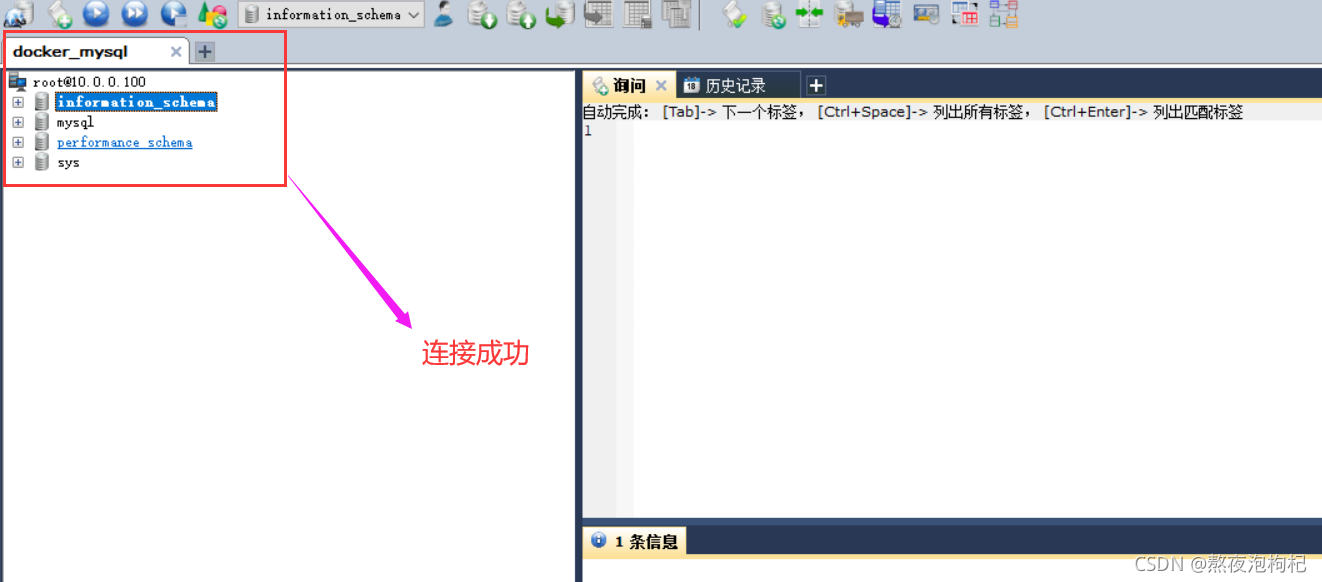Open a new query tab with plus button
Screen dimensions: 1322x582
click(815, 85)
